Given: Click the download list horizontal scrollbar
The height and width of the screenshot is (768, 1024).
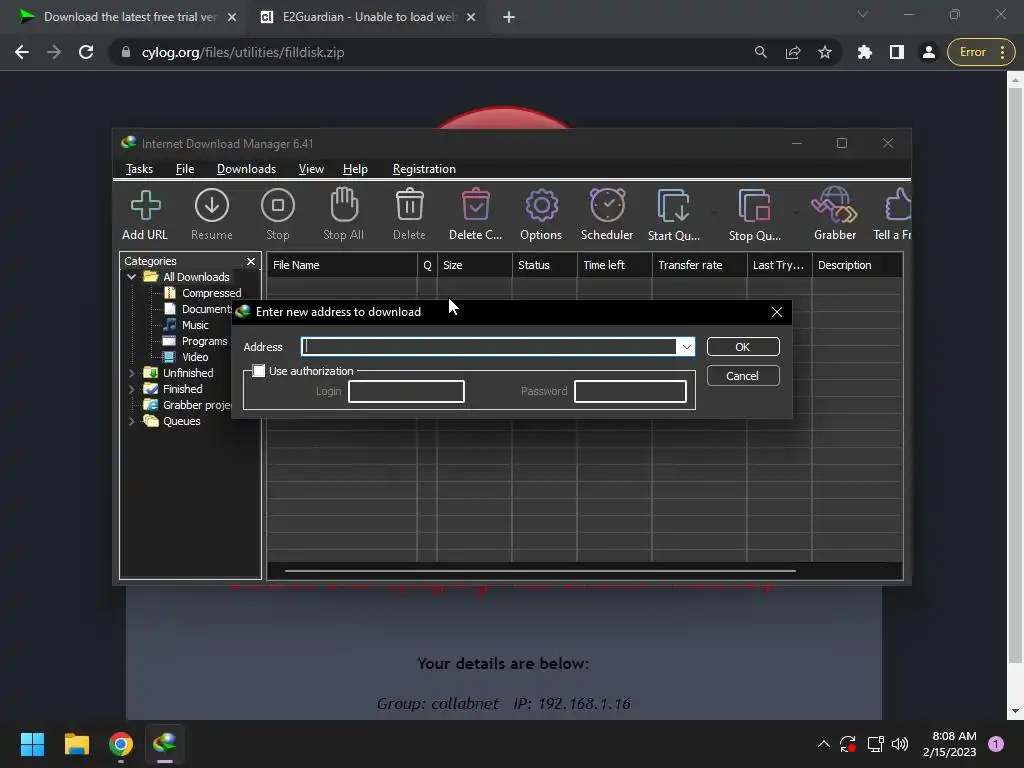Looking at the screenshot, I should tap(540, 571).
